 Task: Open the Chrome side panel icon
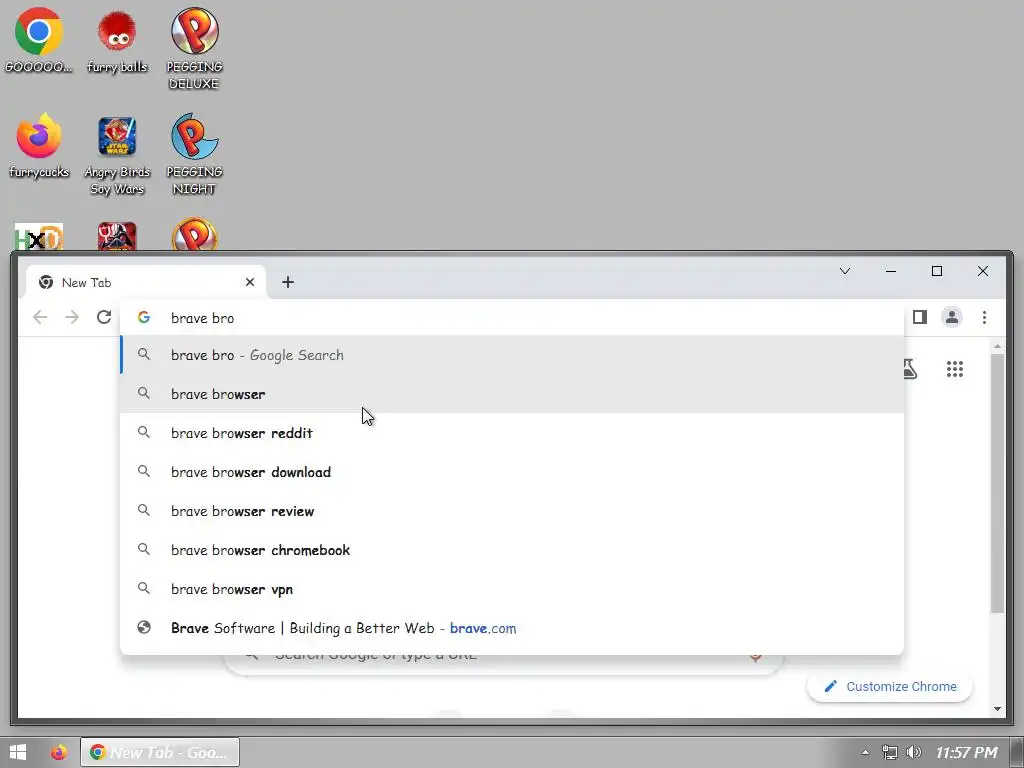click(x=920, y=317)
